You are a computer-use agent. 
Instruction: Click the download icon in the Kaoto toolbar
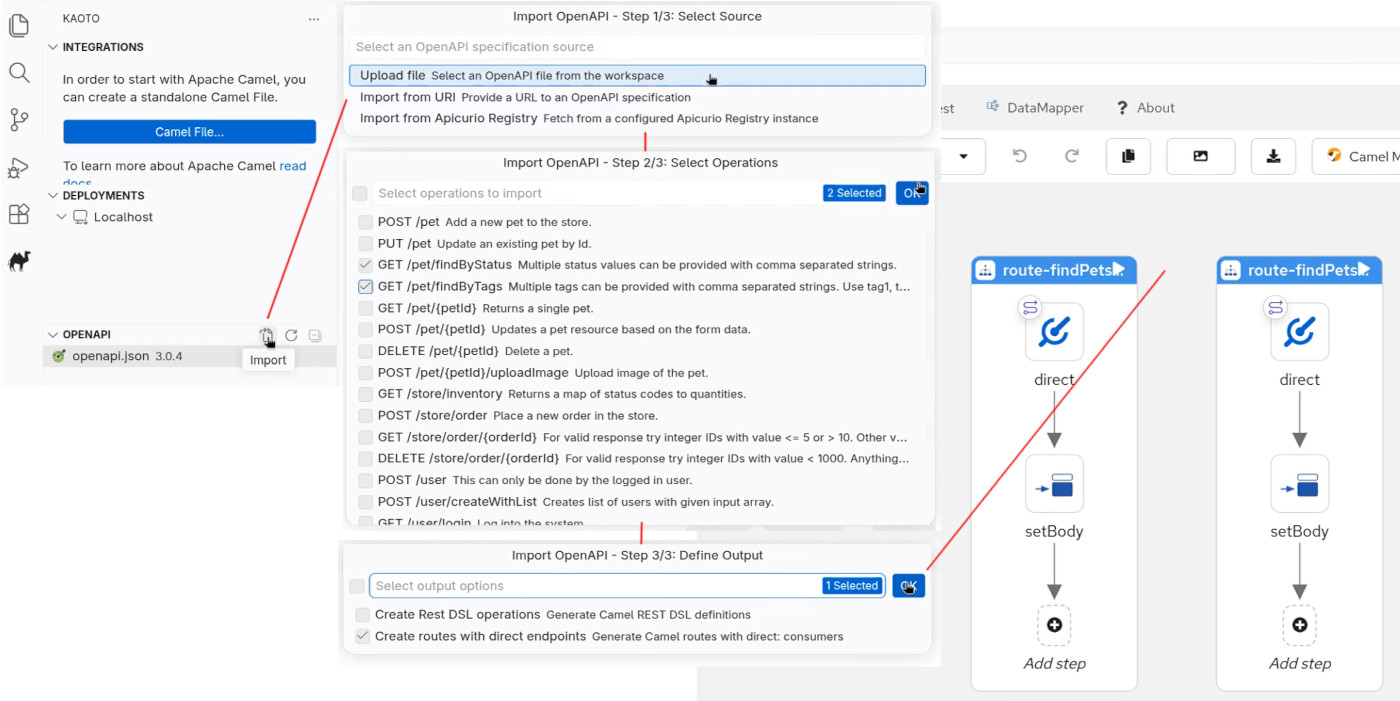[1273, 156]
